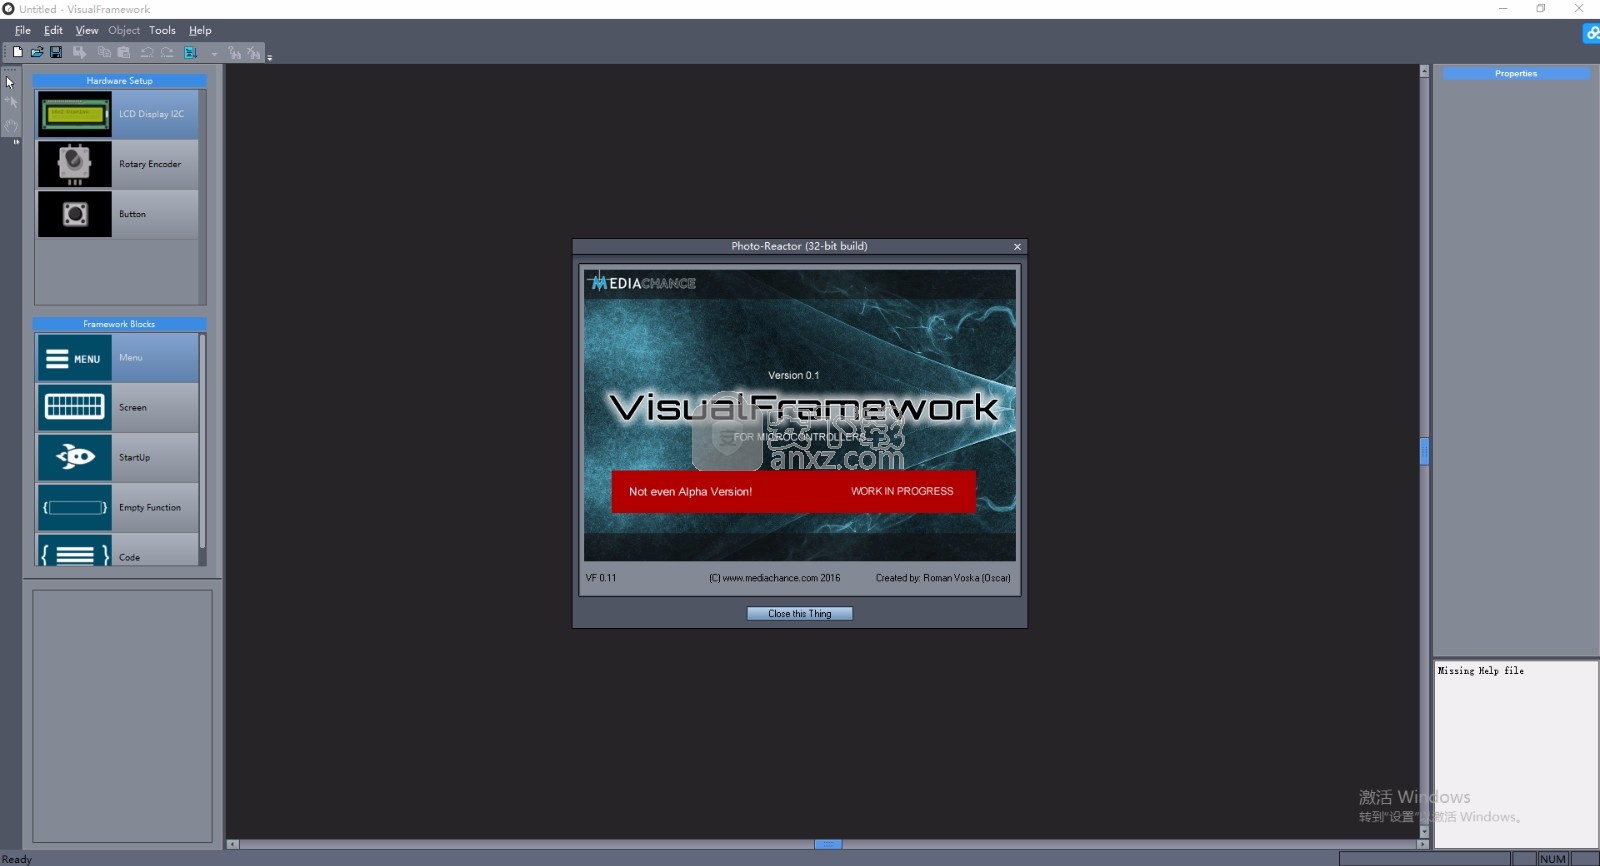The image size is (1600, 866).
Task: Select the Rotary Encoder hardware icon
Action: 75,164
